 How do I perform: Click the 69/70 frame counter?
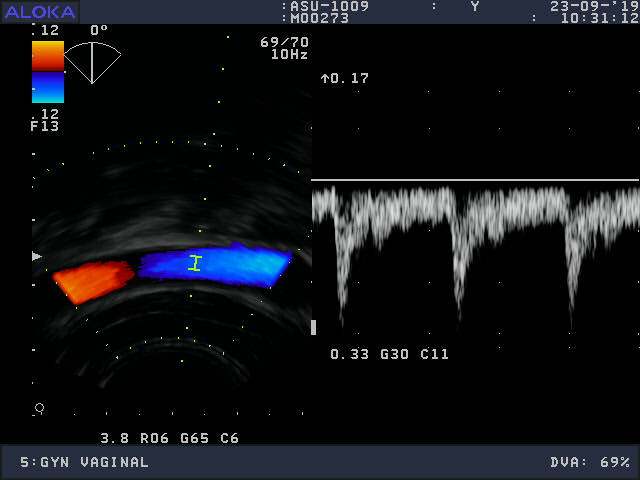pyautogui.click(x=284, y=42)
